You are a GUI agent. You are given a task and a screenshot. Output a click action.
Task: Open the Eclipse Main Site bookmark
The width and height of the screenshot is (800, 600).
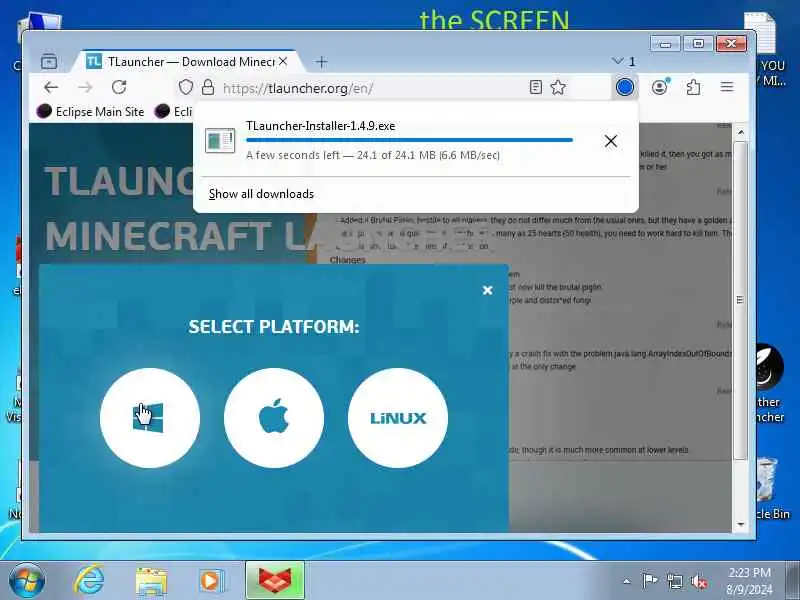point(91,111)
